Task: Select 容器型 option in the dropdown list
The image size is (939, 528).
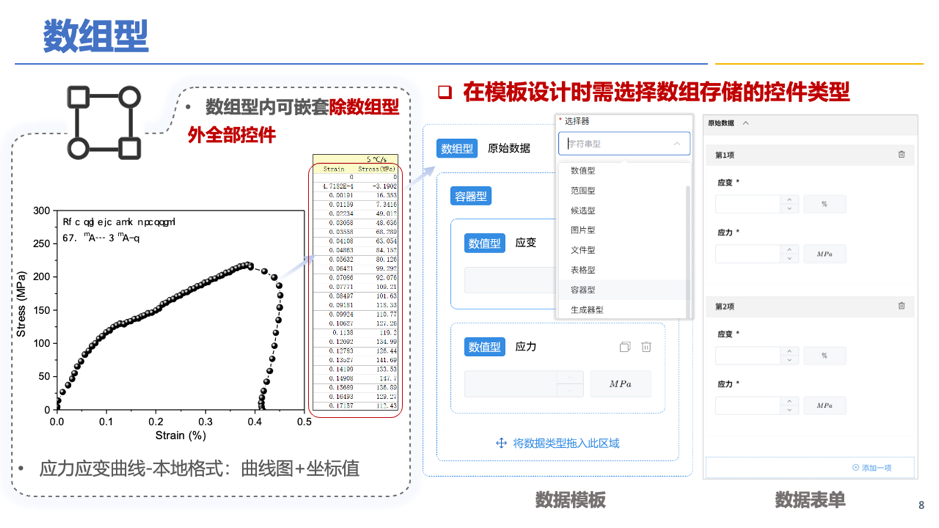Action: pos(582,290)
